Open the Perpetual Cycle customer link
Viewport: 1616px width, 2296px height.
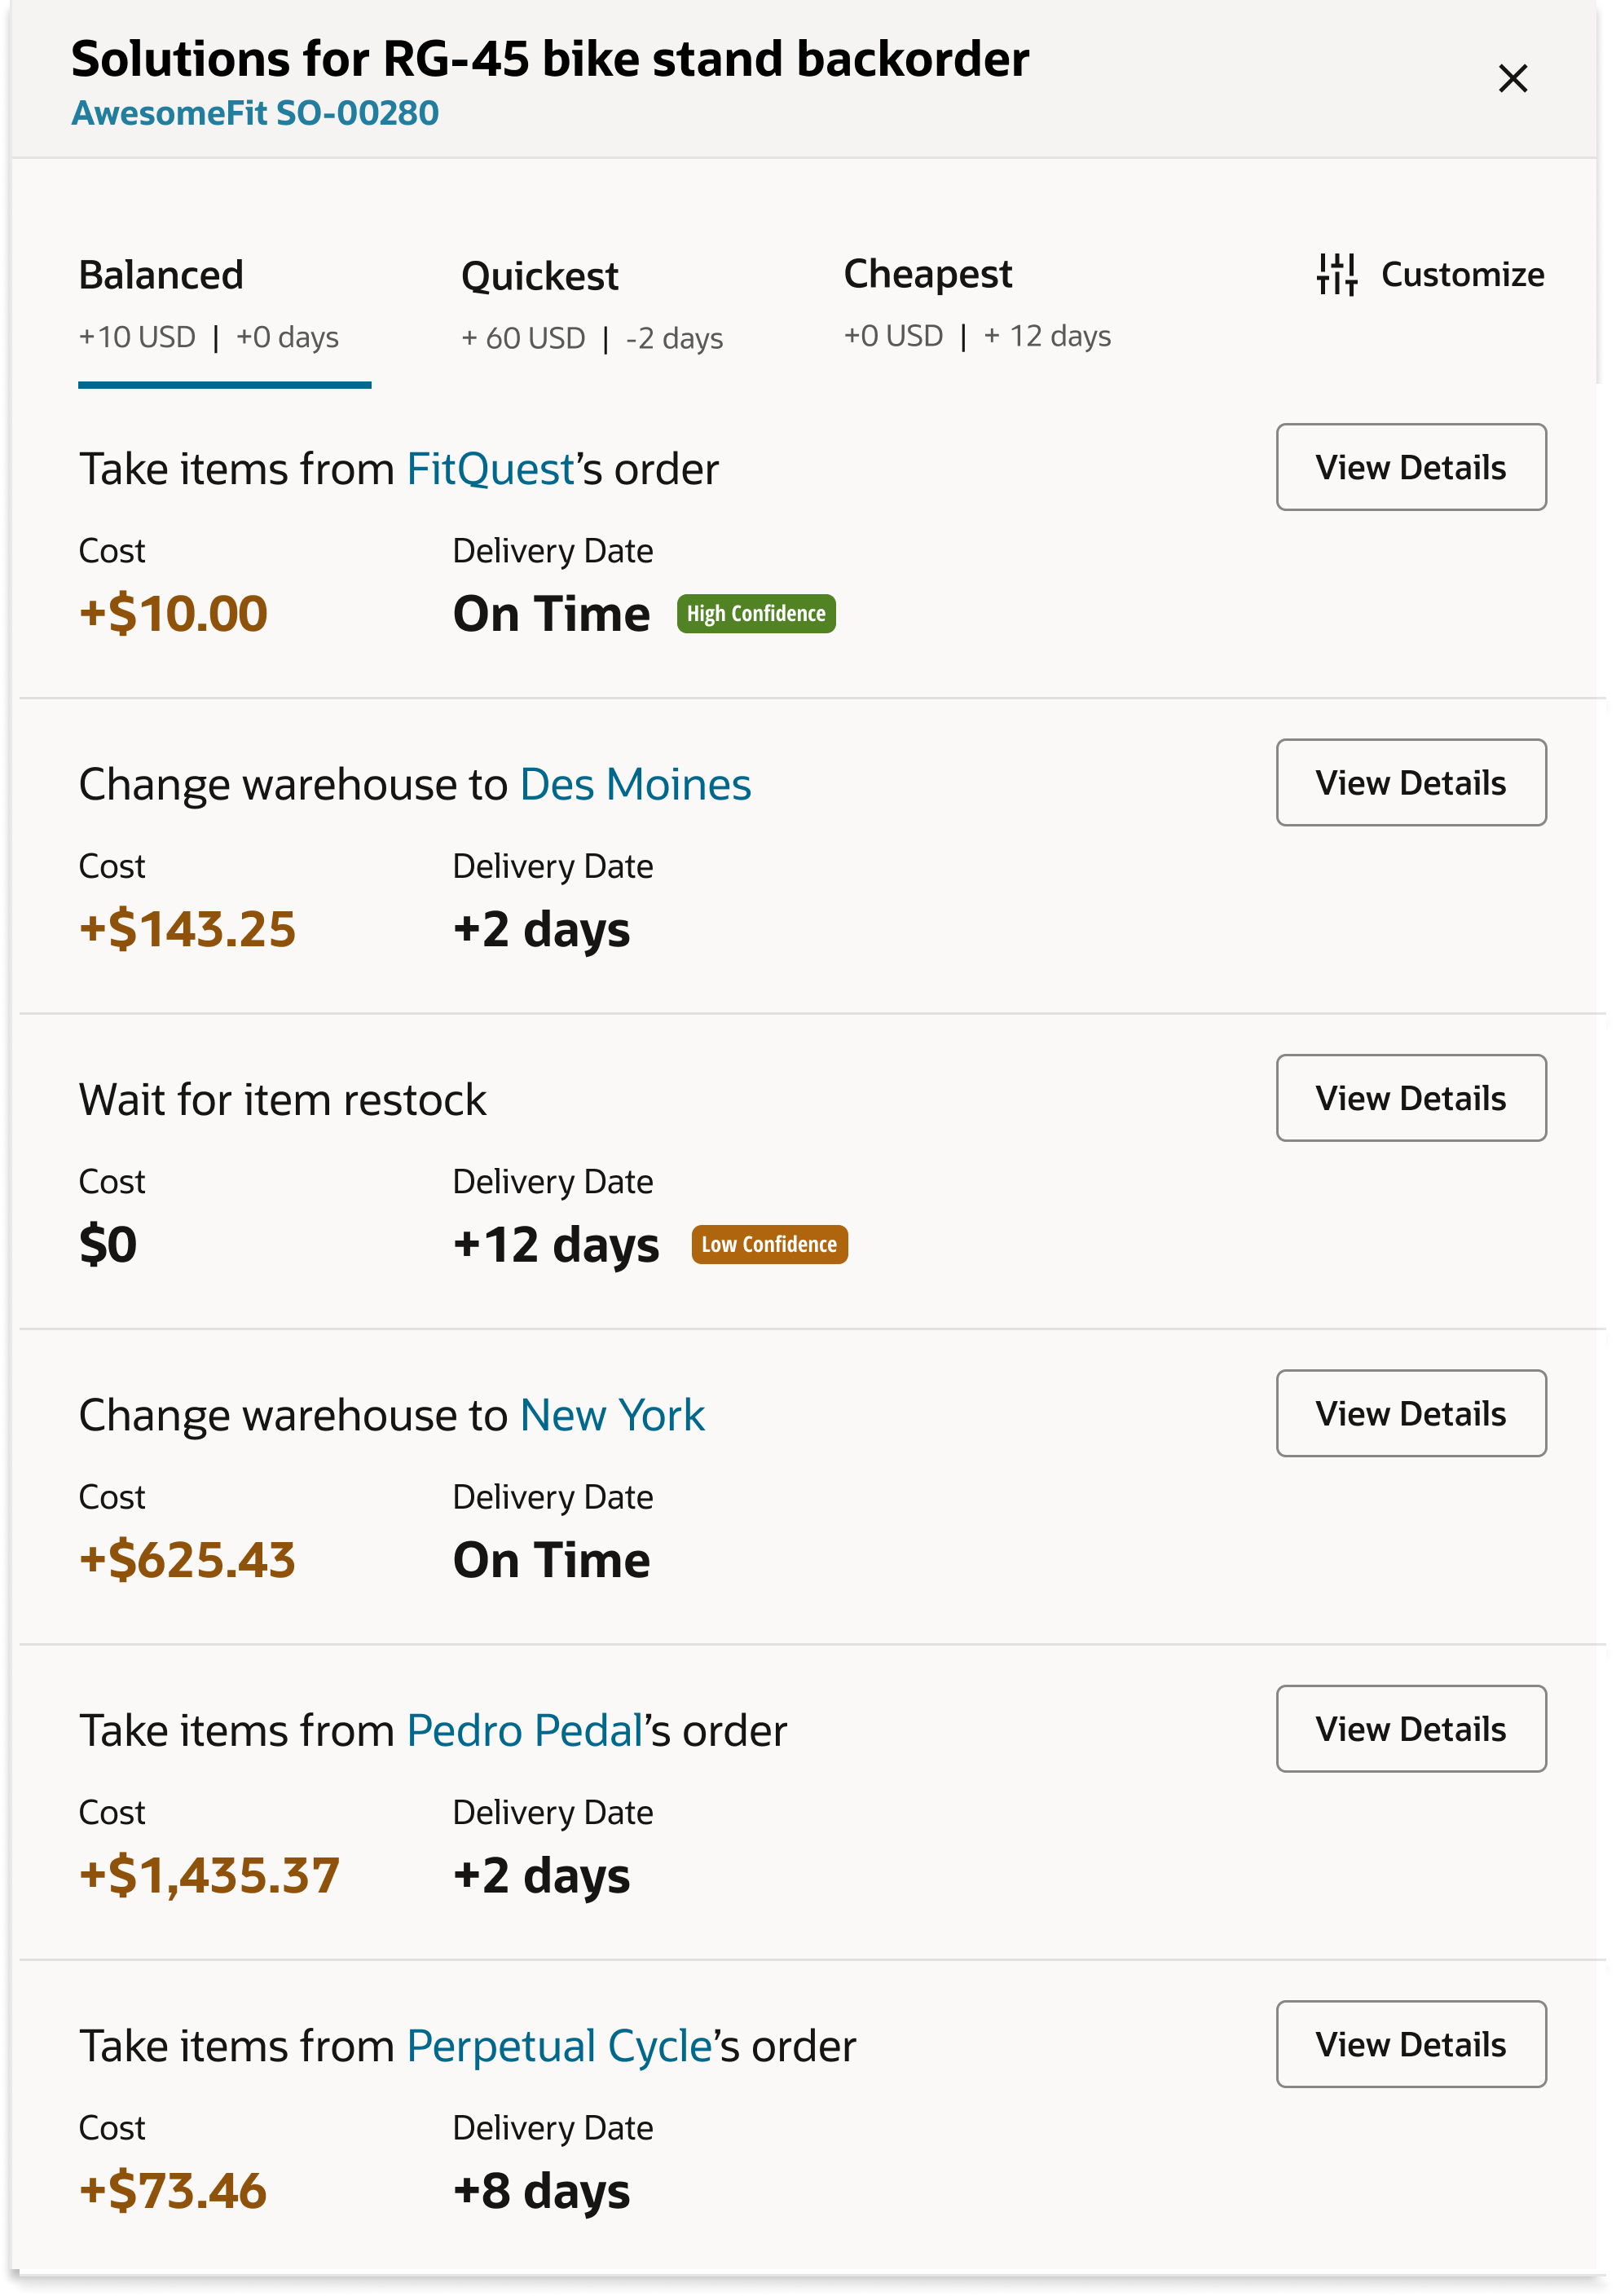[559, 2046]
